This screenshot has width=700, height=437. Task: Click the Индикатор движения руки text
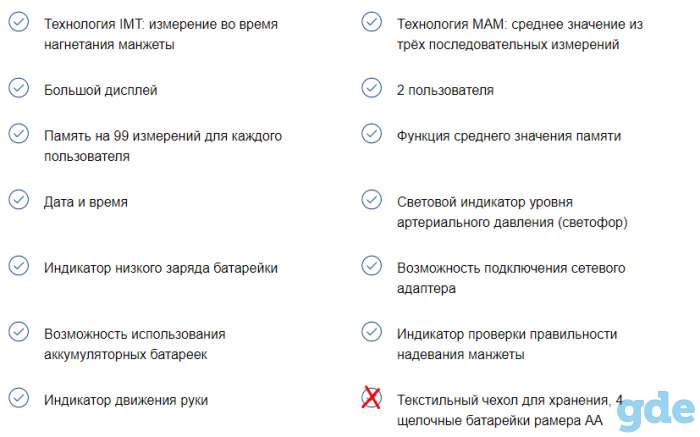tap(126, 400)
